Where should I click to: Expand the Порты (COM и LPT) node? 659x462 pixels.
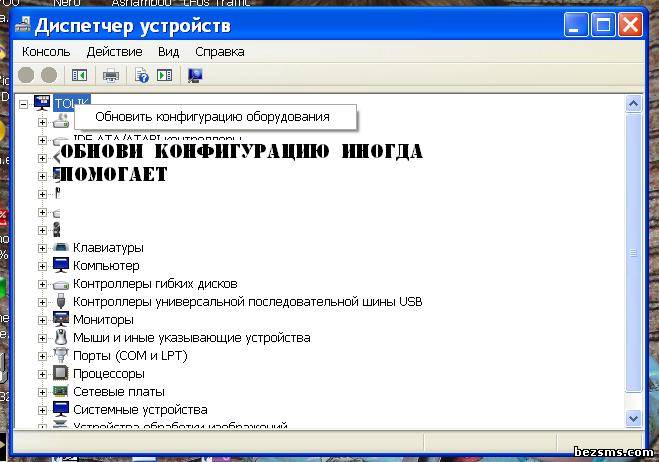(42, 355)
